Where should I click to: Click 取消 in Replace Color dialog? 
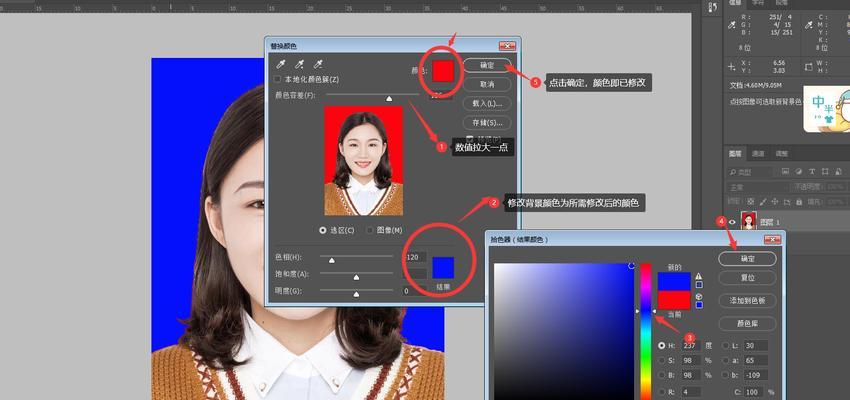(487, 85)
